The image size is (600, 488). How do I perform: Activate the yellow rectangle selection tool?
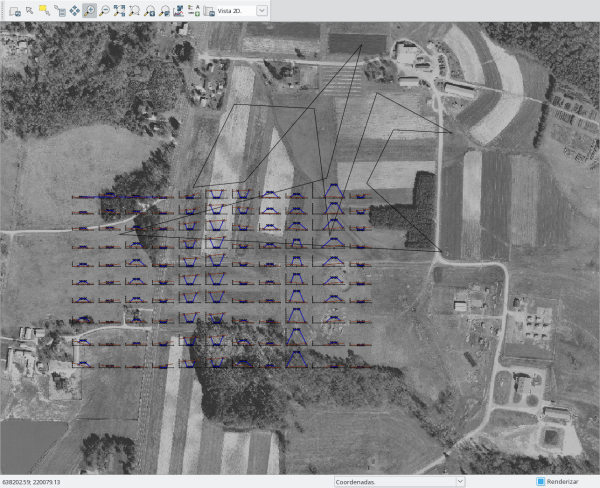click(x=45, y=10)
